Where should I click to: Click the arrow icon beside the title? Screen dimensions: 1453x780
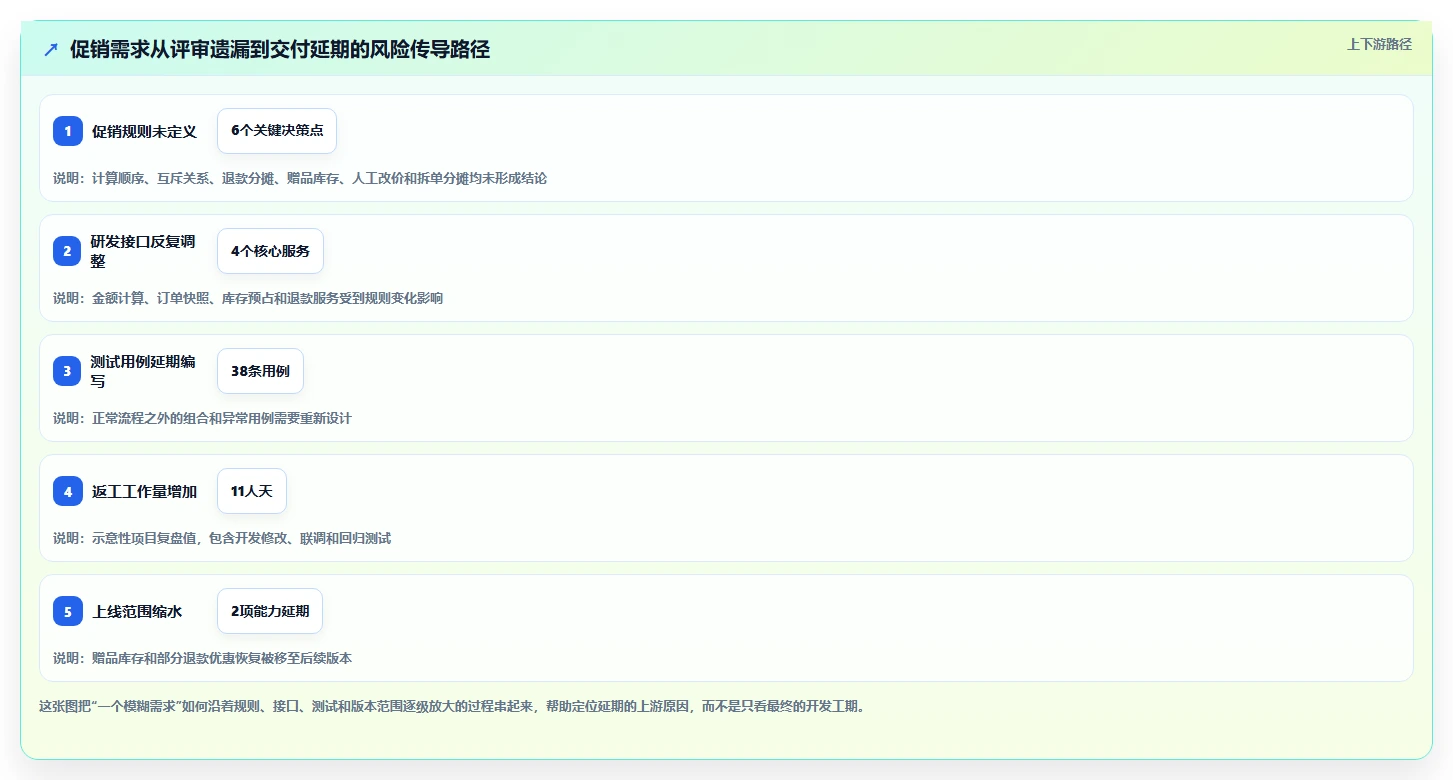tap(51, 49)
